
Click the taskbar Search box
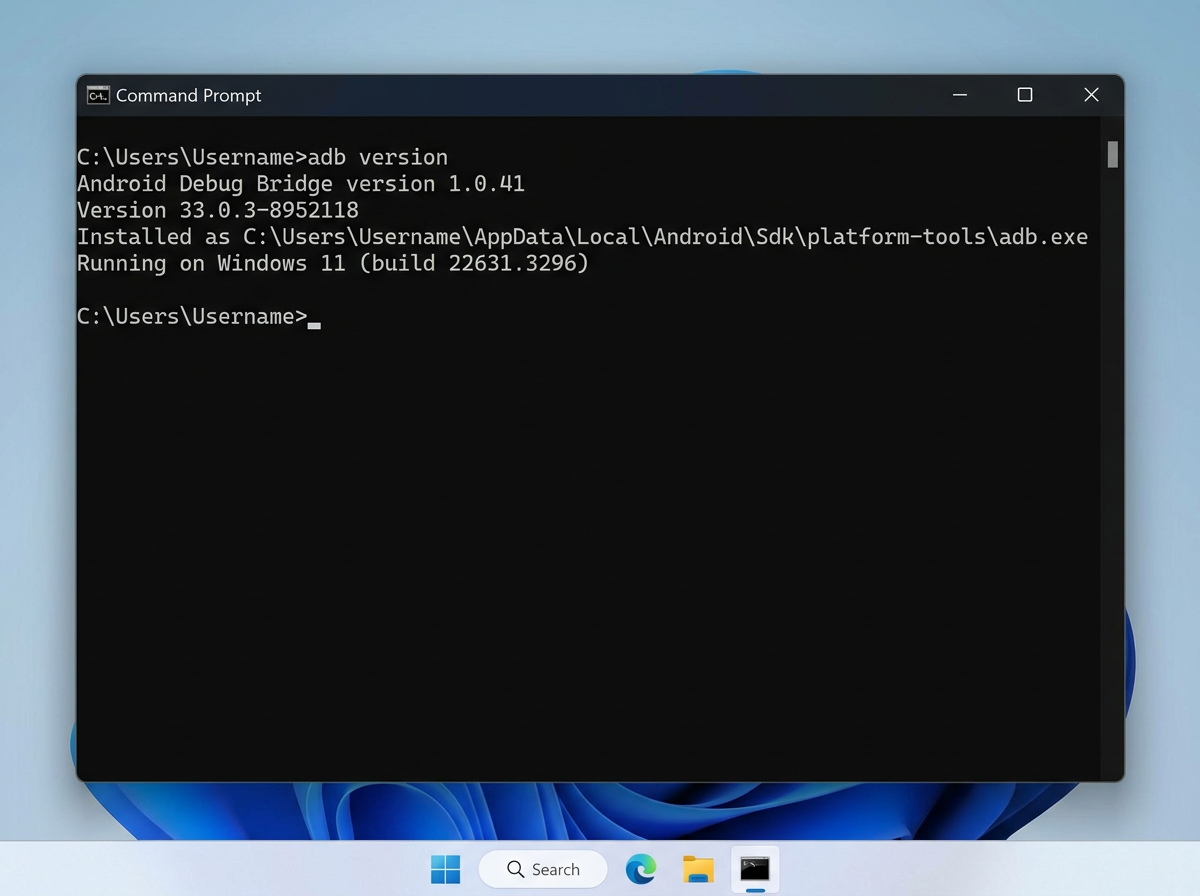coord(543,869)
